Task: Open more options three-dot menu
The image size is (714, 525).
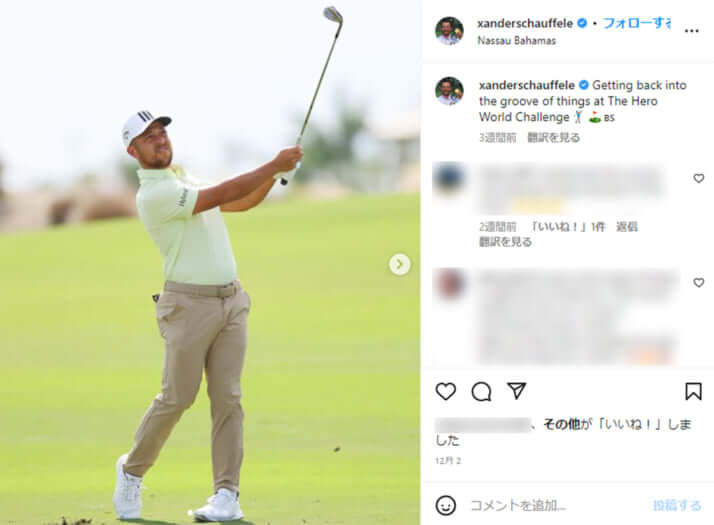Action: tap(691, 31)
